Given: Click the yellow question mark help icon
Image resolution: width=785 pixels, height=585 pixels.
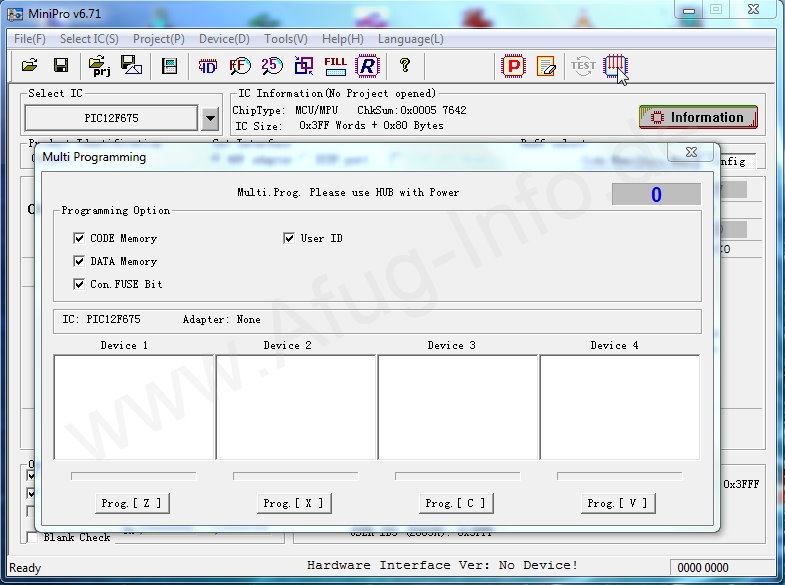Looking at the screenshot, I should [405, 65].
